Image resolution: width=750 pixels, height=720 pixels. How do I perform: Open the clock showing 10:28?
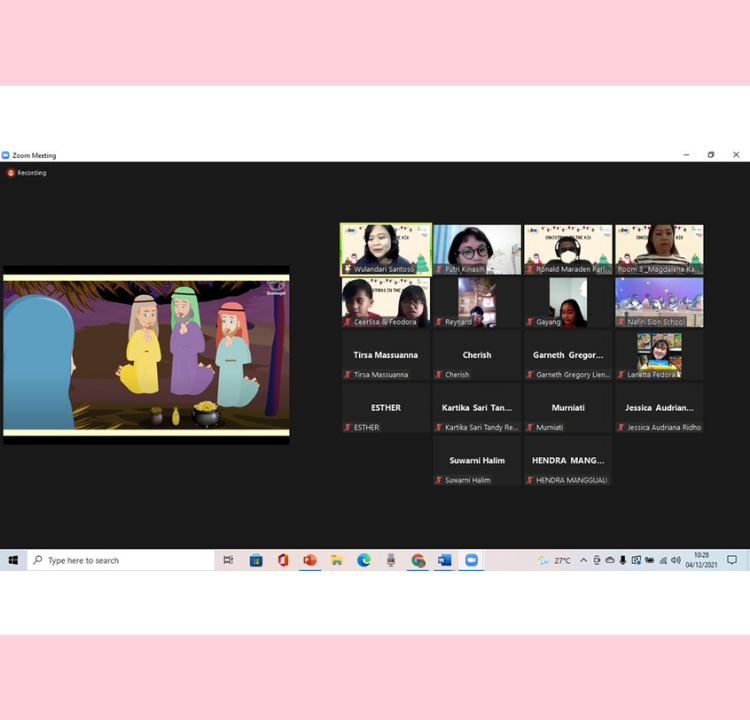point(701,555)
